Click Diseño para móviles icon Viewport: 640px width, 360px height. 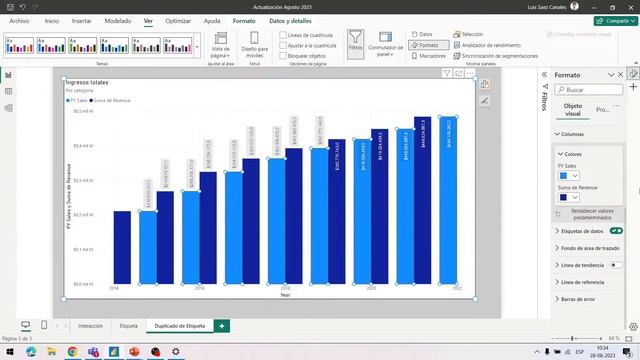254,38
